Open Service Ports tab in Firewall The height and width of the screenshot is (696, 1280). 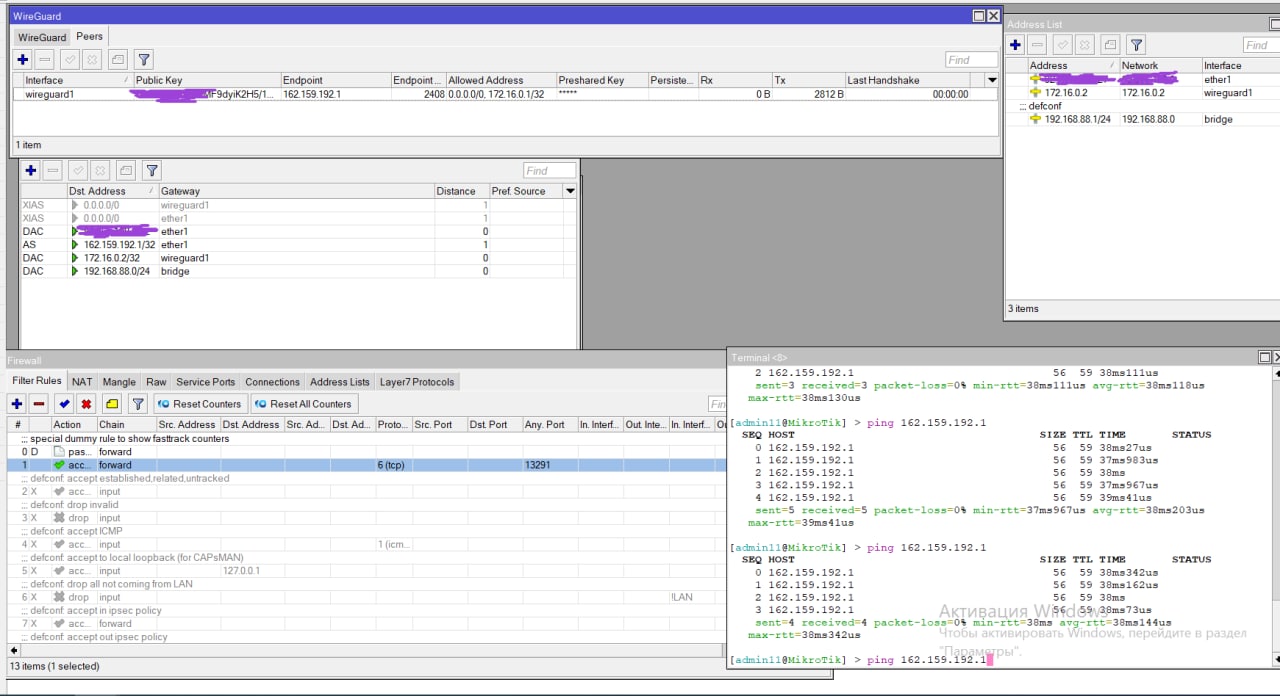click(x=206, y=382)
